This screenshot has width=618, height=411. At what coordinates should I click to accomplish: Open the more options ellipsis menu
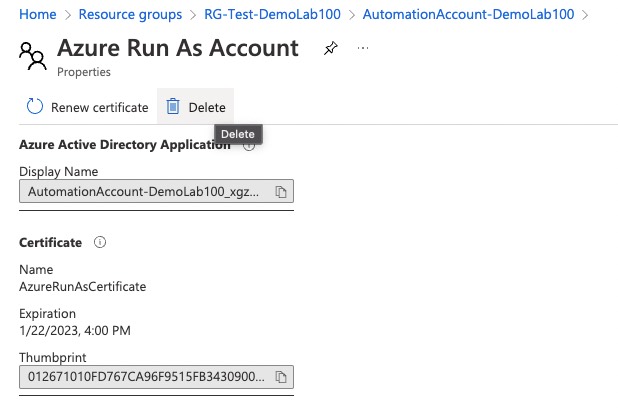(x=363, y=48)
